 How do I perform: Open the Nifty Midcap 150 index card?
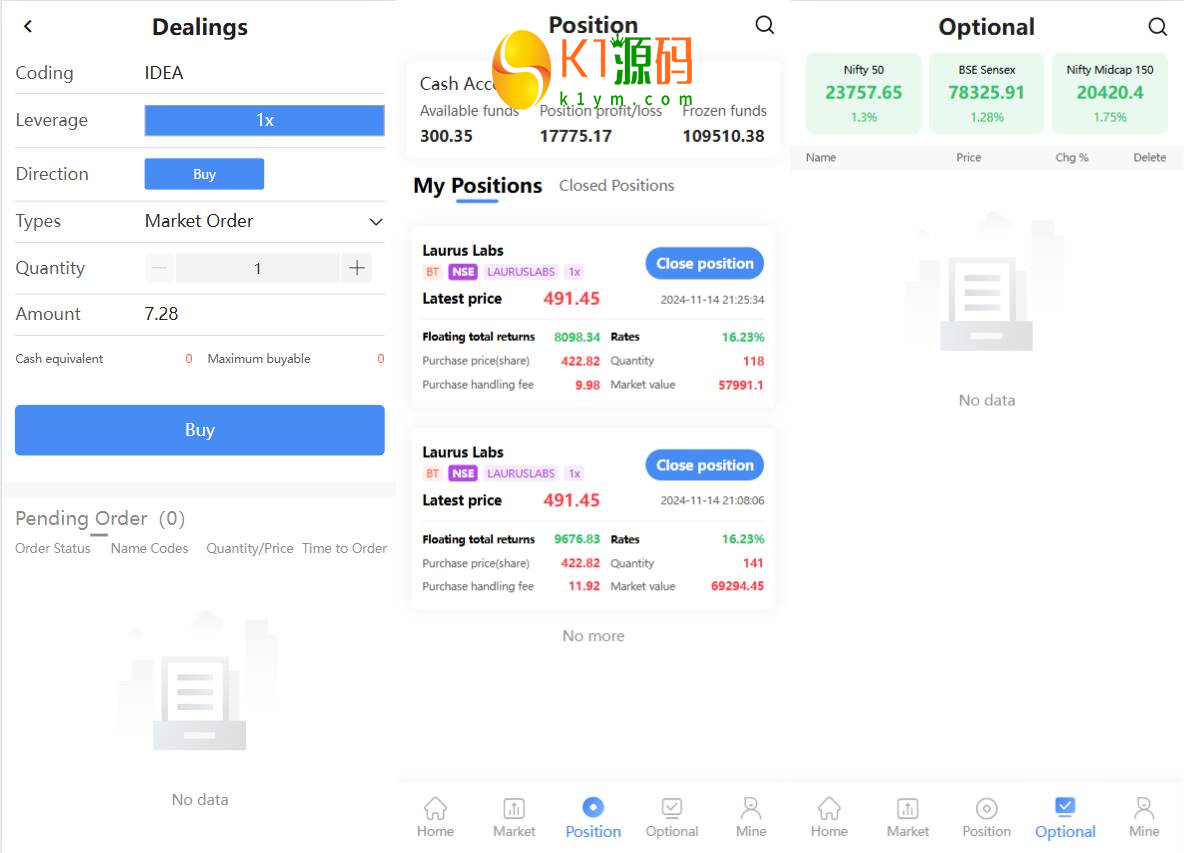(1109, 93)
